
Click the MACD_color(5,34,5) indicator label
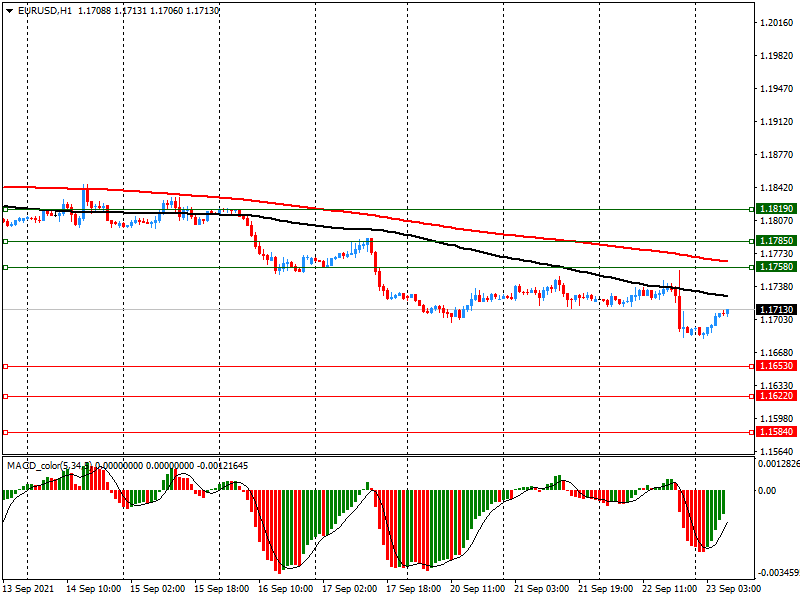(x=49, y=466)
